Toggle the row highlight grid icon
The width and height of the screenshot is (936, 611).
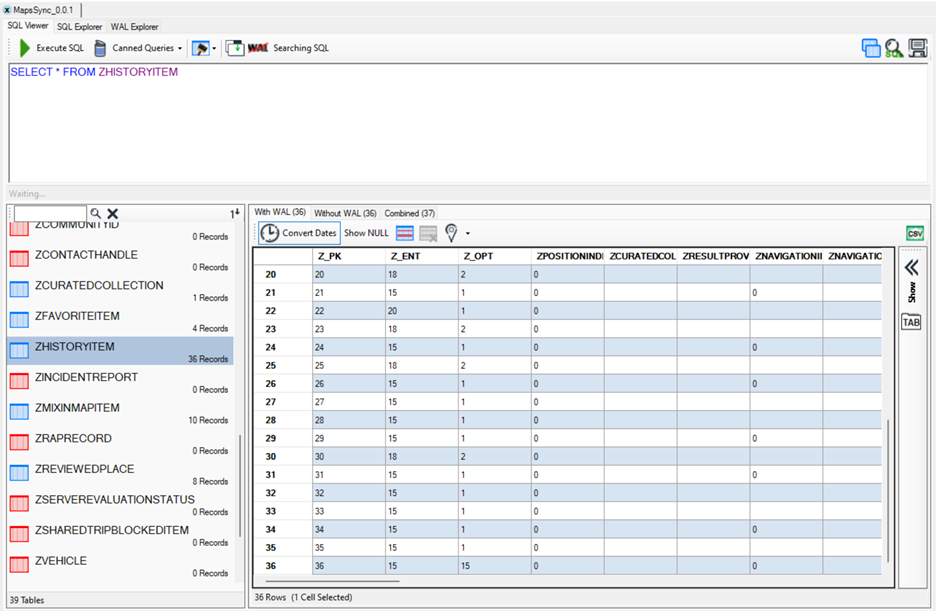[405, 233]
